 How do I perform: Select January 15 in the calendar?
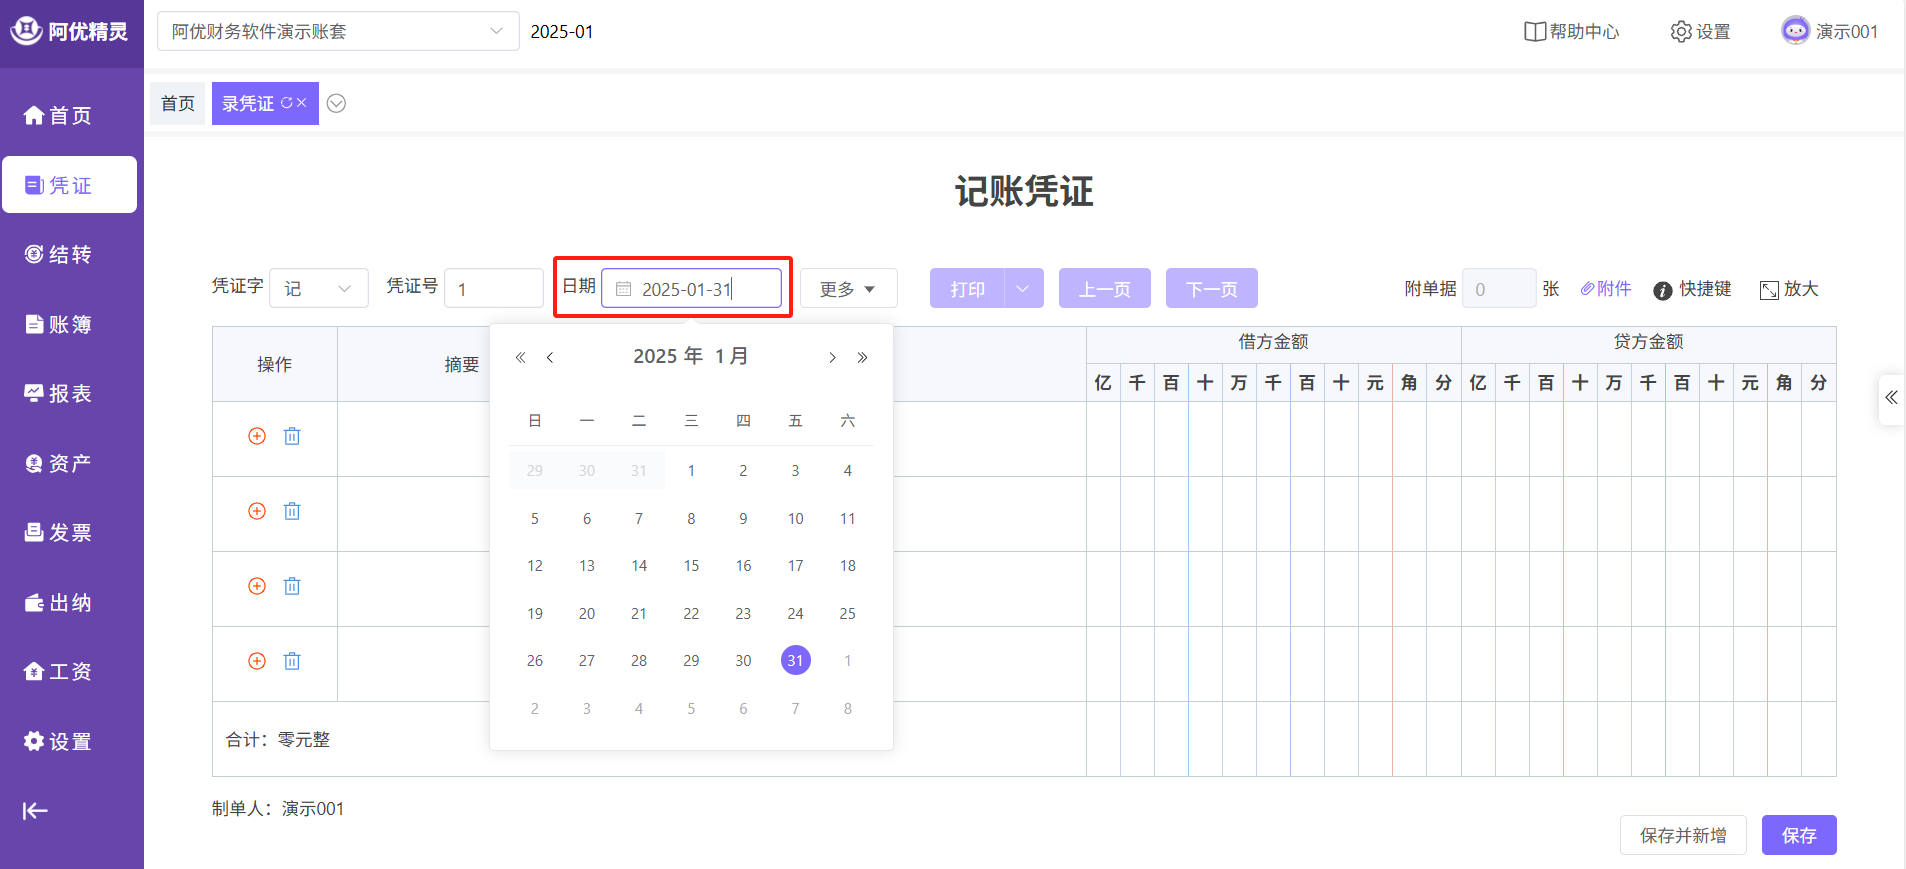pyautogui.click(x=691, y=566)
